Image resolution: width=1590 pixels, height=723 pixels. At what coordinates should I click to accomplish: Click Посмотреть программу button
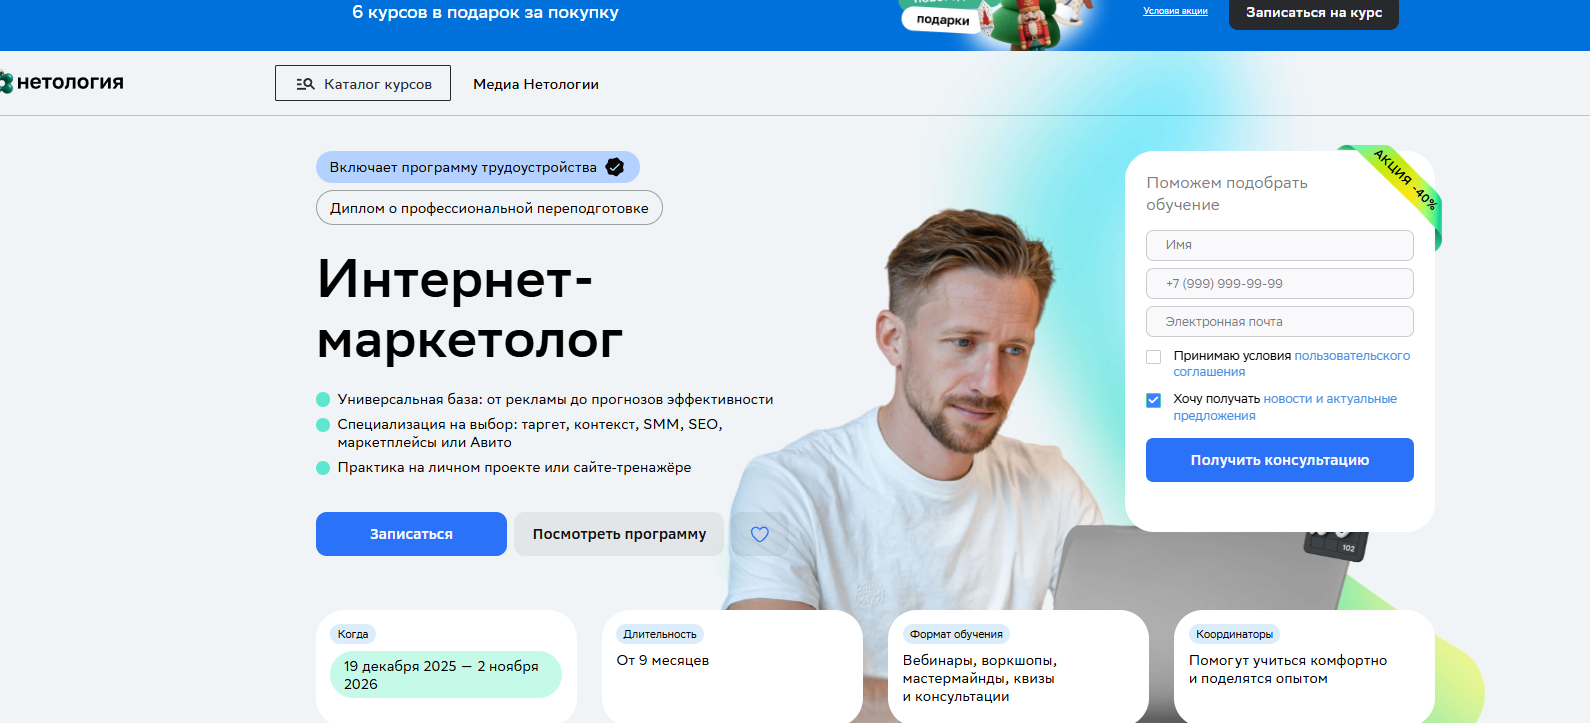point(619,534)
